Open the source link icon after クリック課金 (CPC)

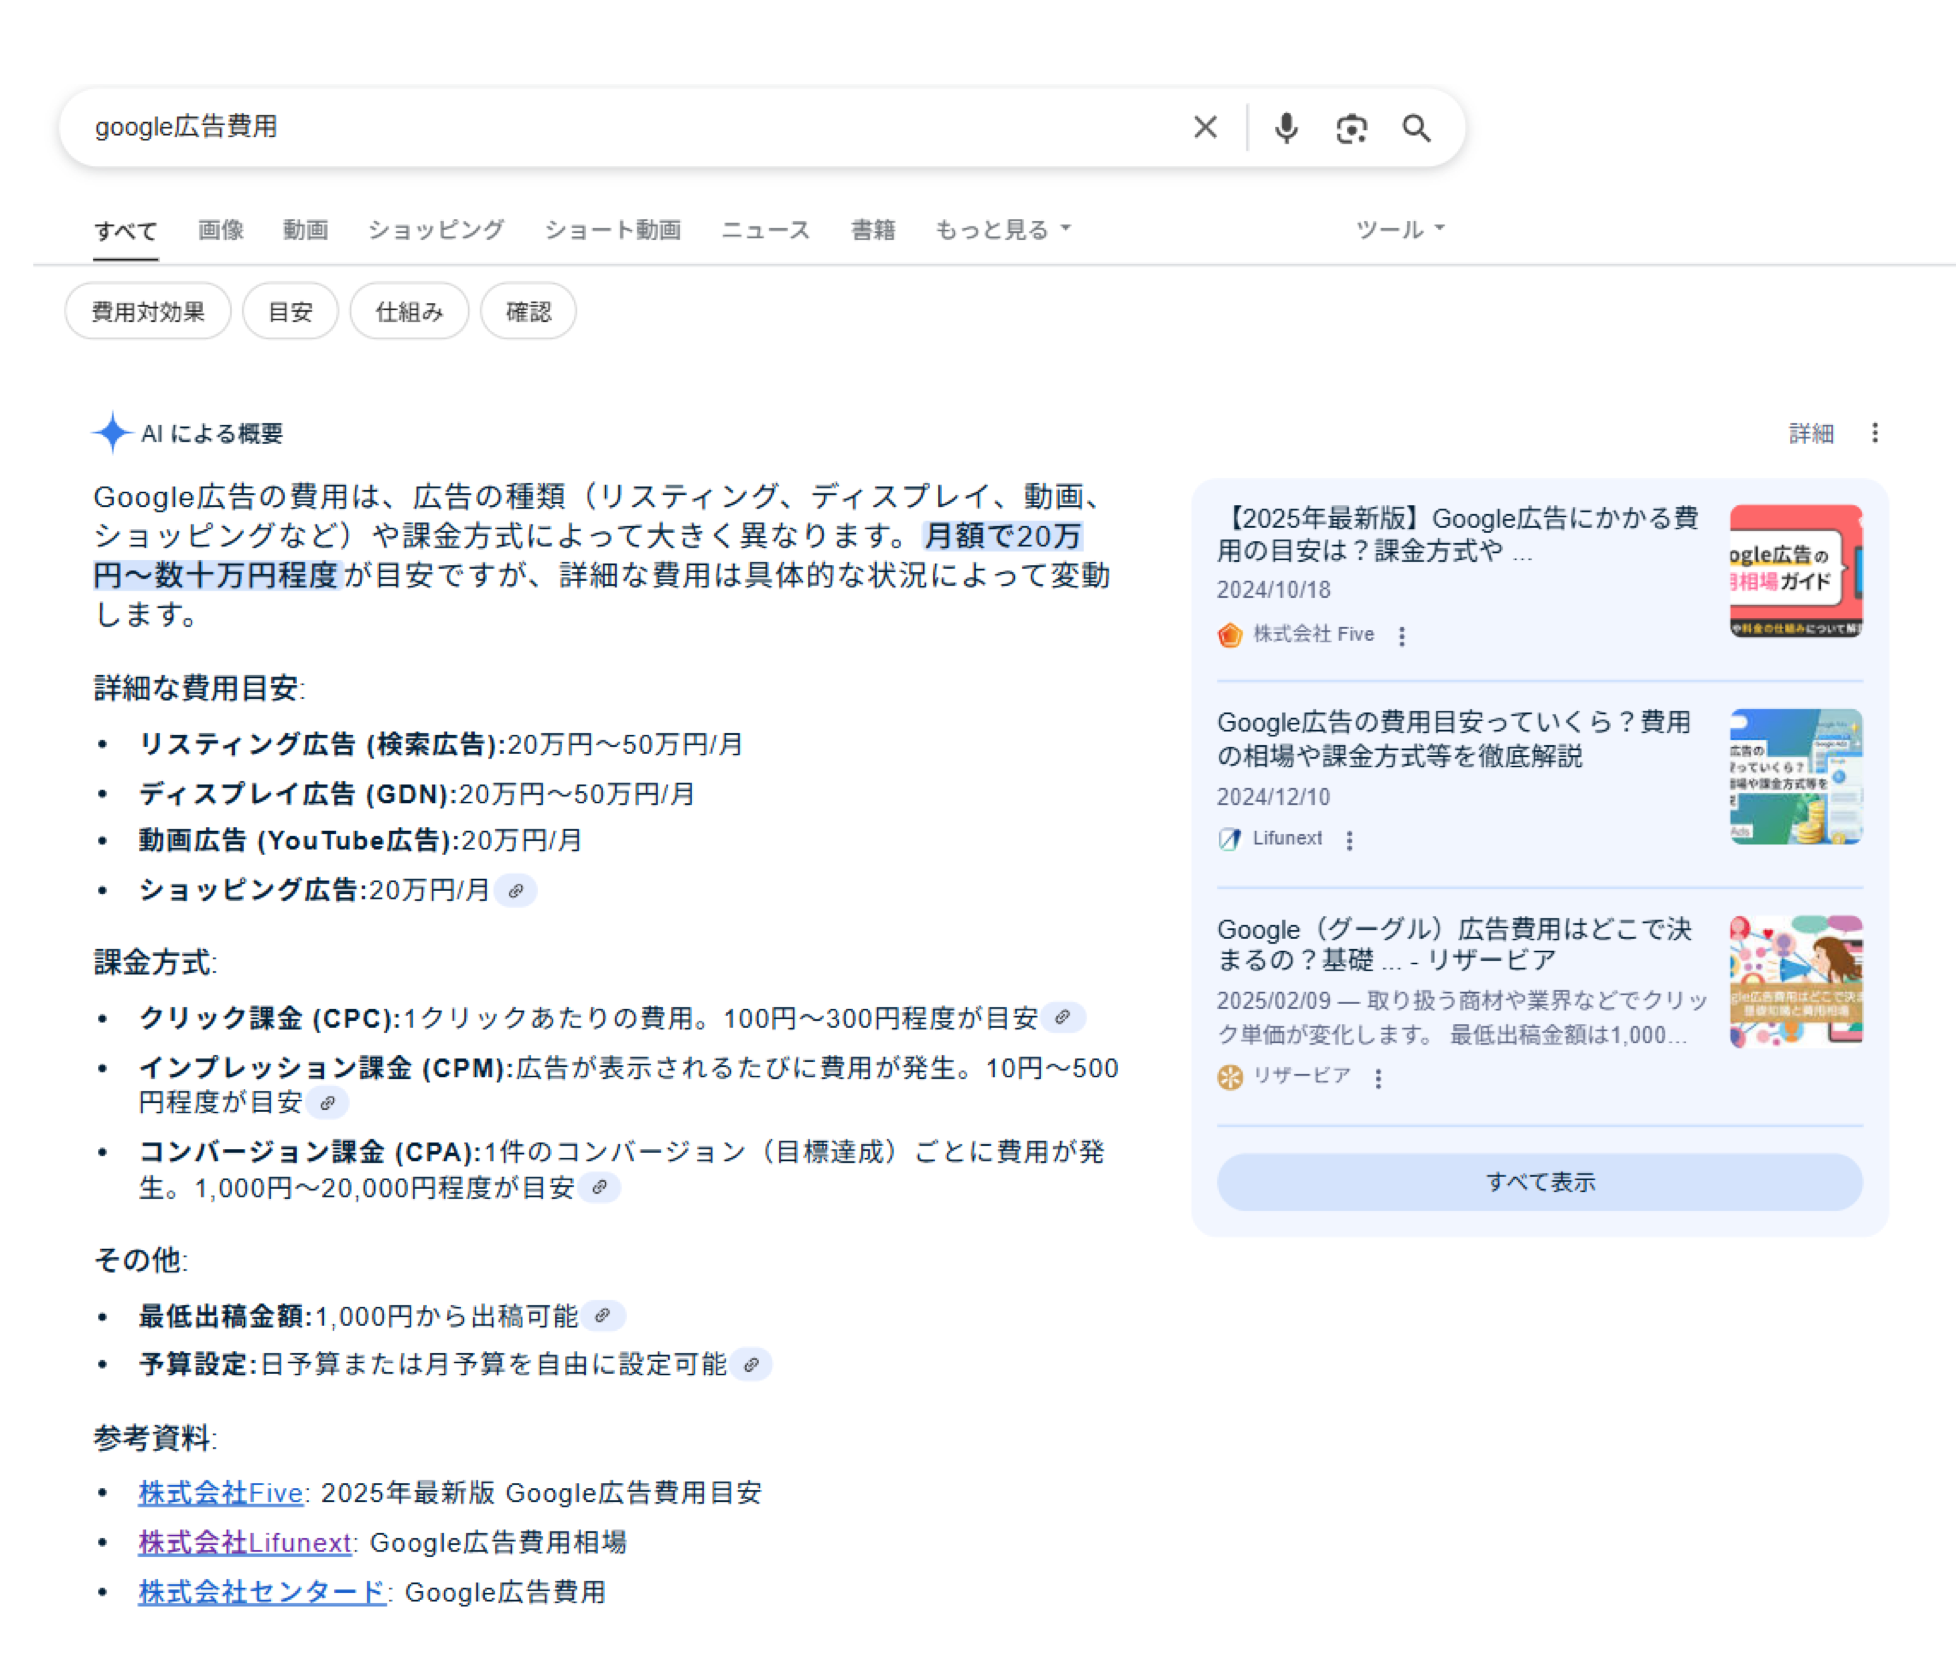tap(1063, 1017)
